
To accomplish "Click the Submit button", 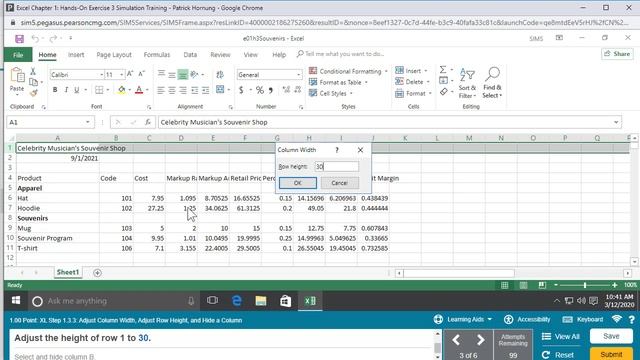I will point(611,354).
